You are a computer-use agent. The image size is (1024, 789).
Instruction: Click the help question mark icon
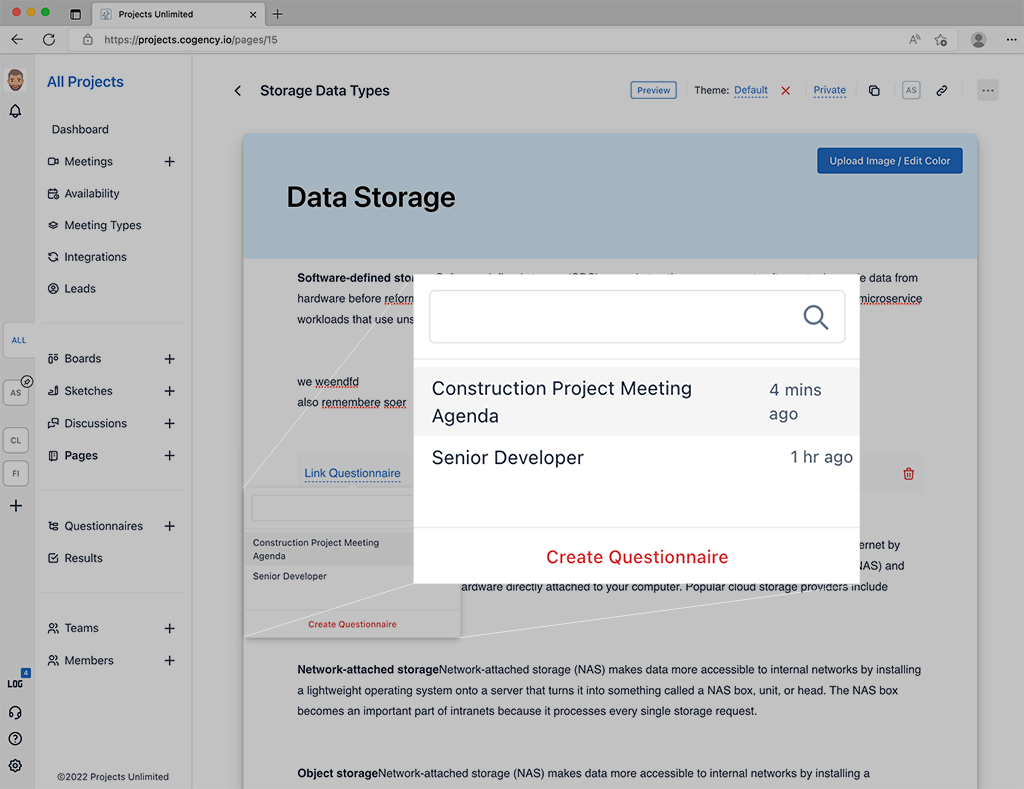pos(15,739)
